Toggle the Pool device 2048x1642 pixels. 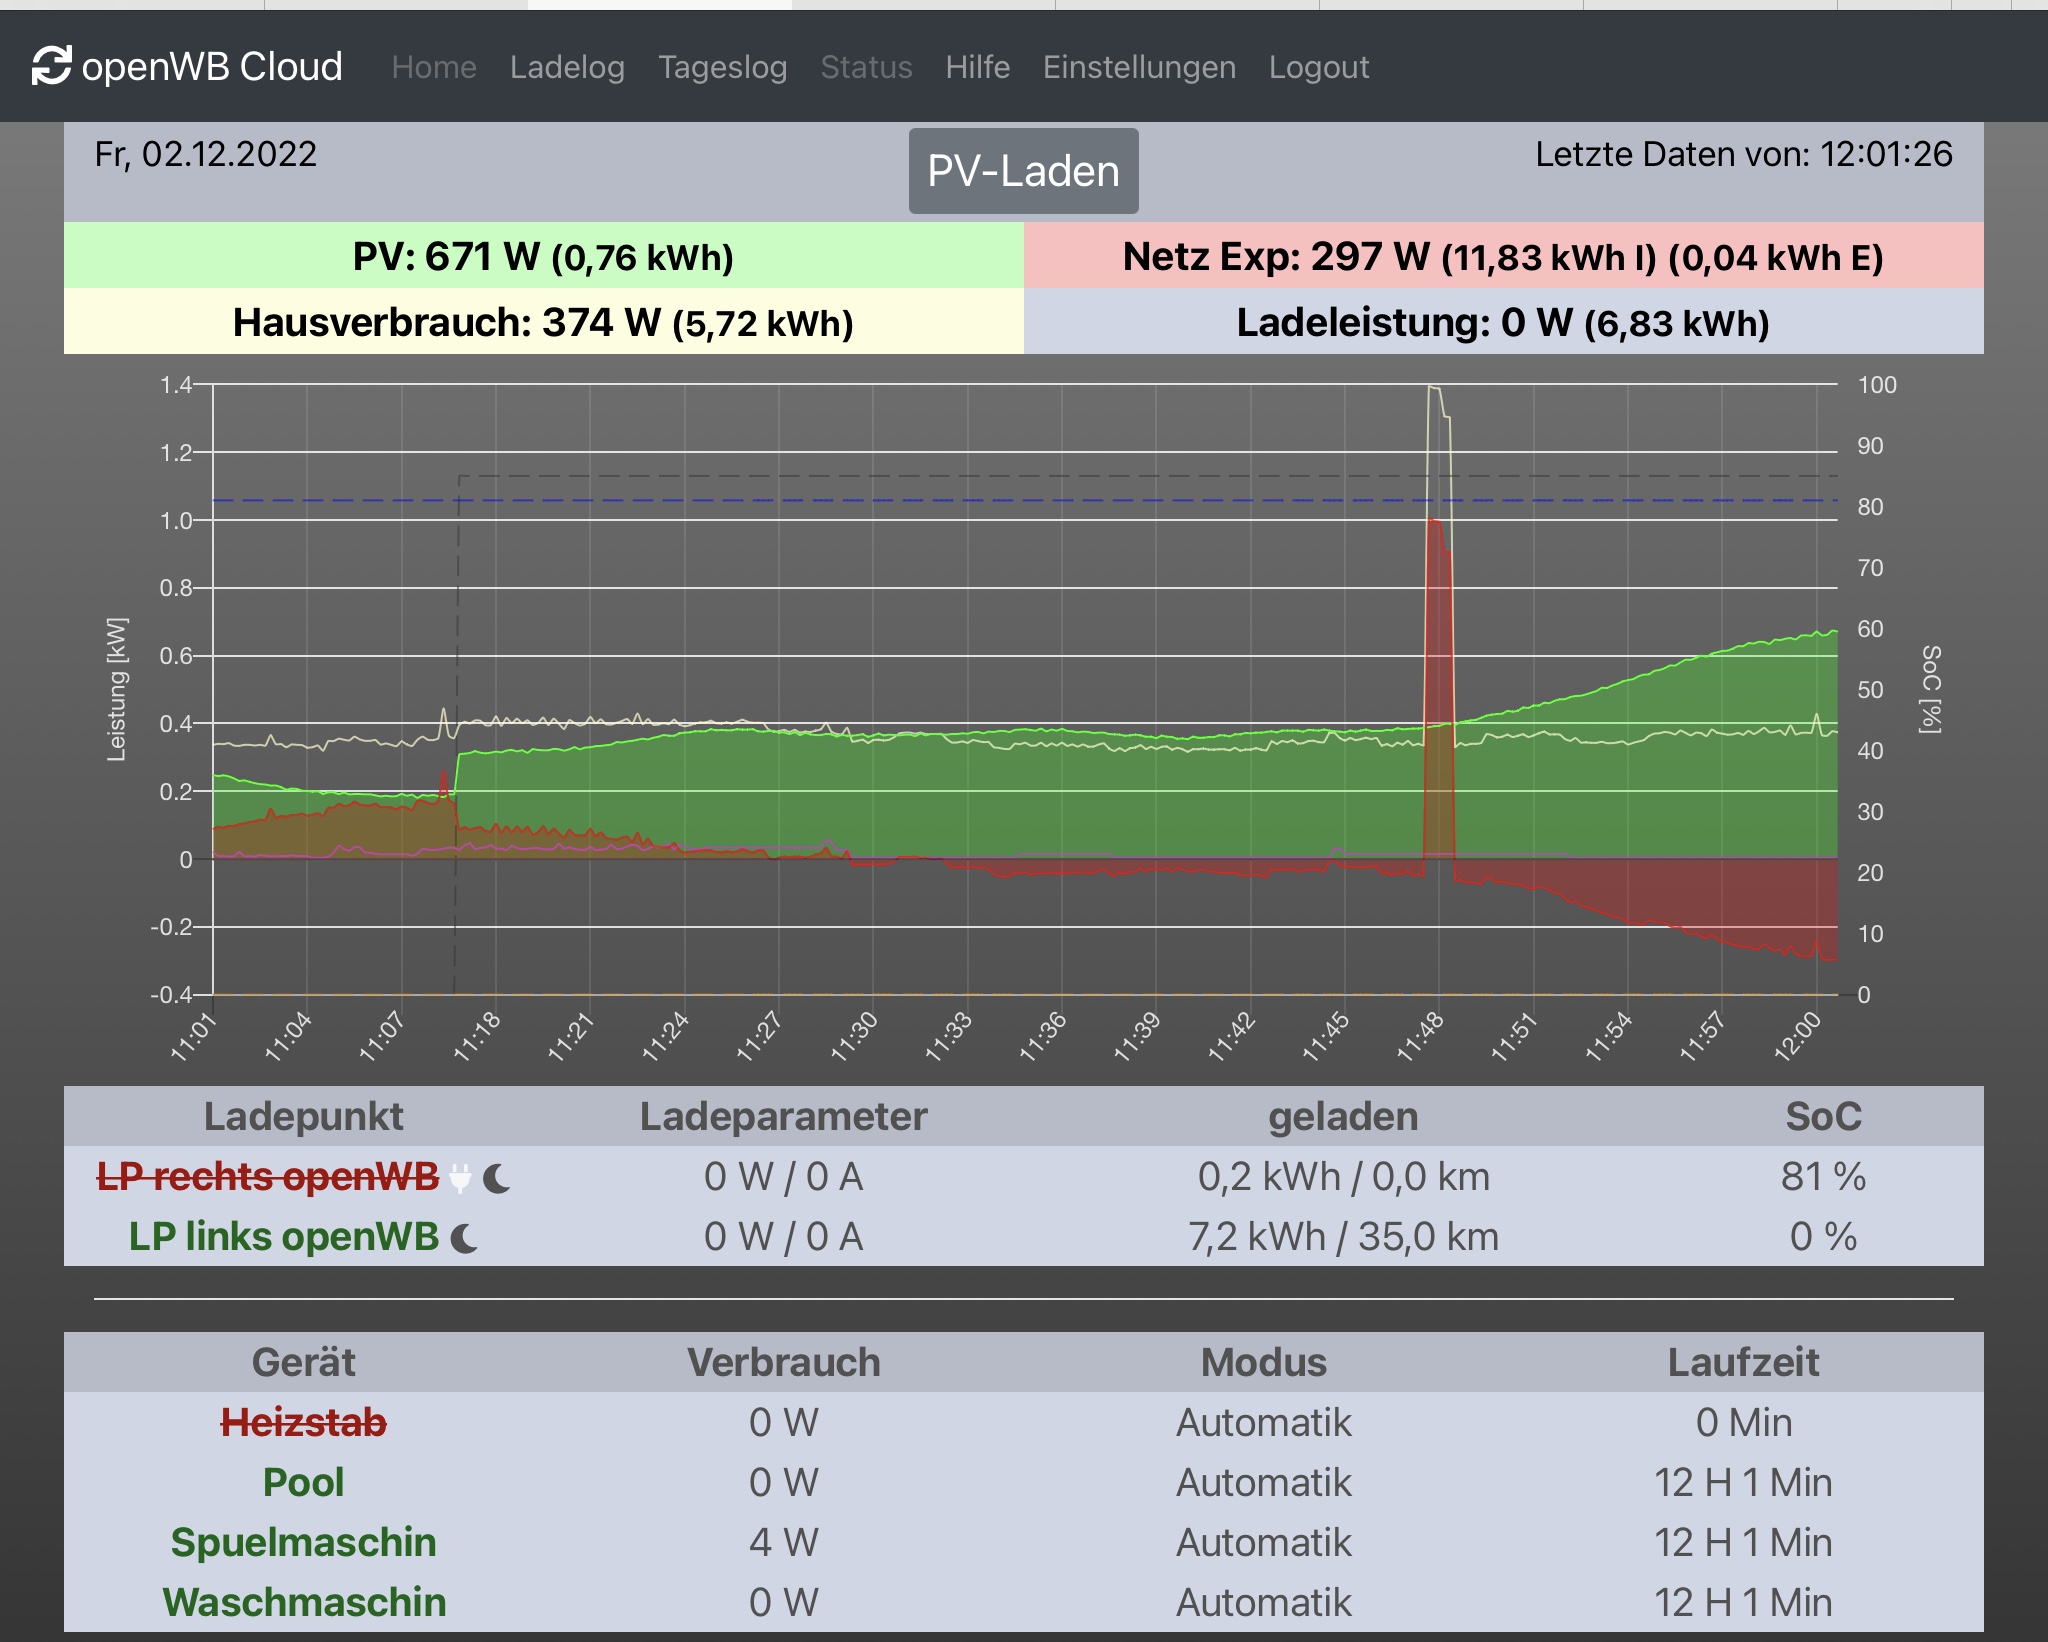[x=303, y=1482]
